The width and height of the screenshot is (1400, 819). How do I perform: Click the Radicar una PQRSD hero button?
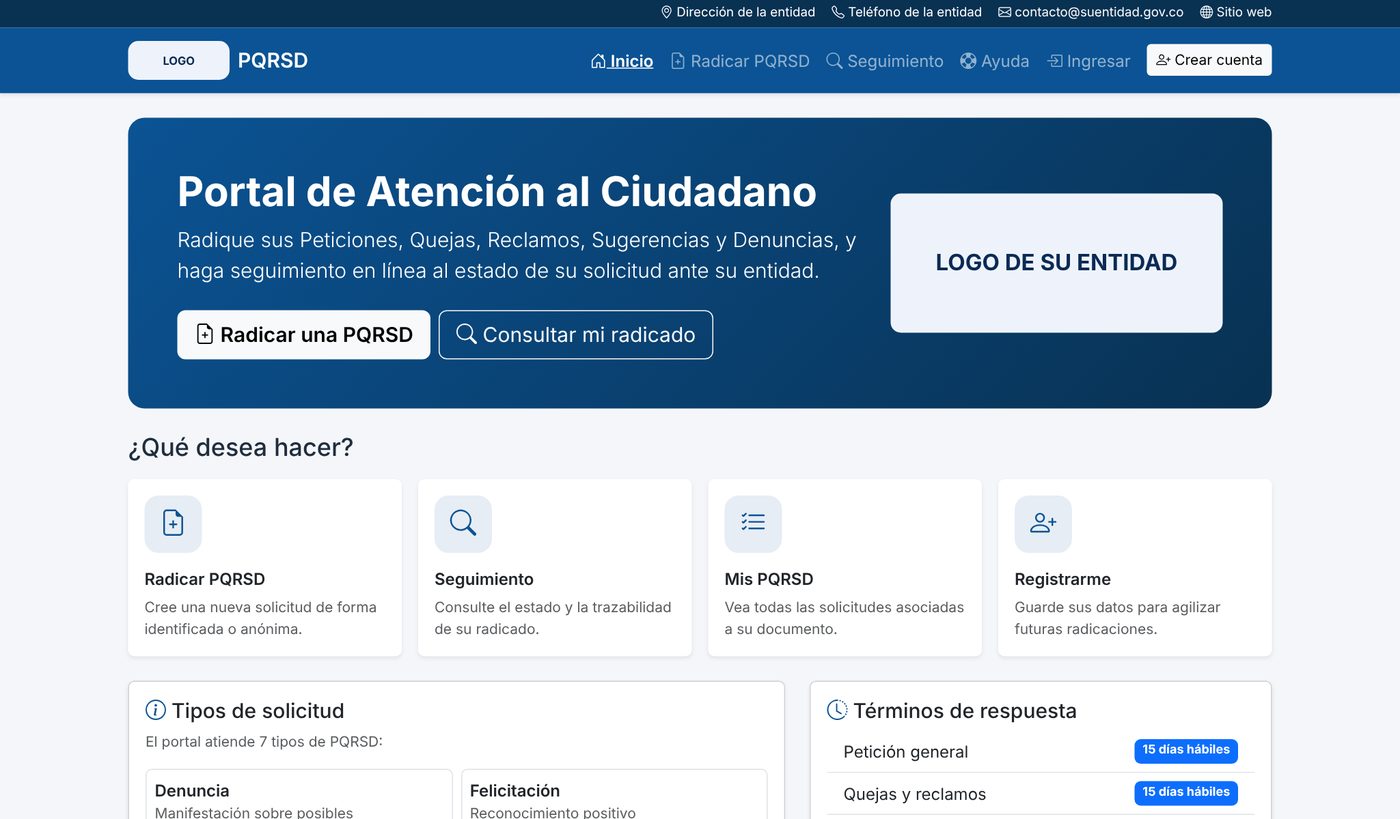304,335
